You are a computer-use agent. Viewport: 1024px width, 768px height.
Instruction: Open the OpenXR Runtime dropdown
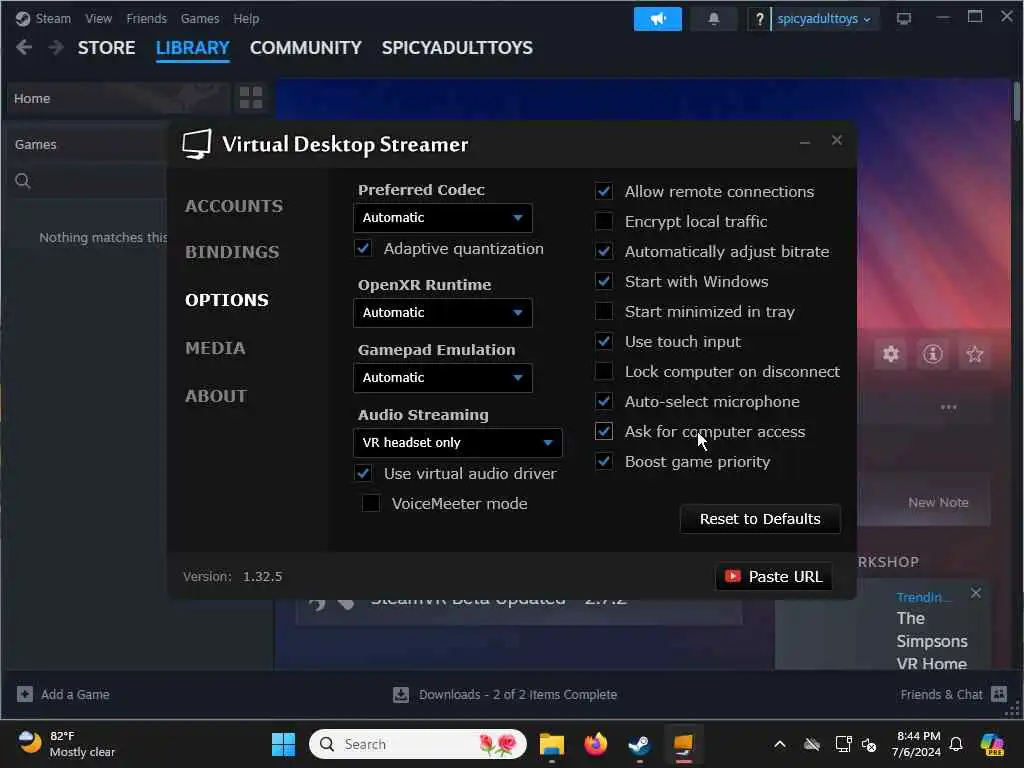pyautogui.click(x=443, y=313)
